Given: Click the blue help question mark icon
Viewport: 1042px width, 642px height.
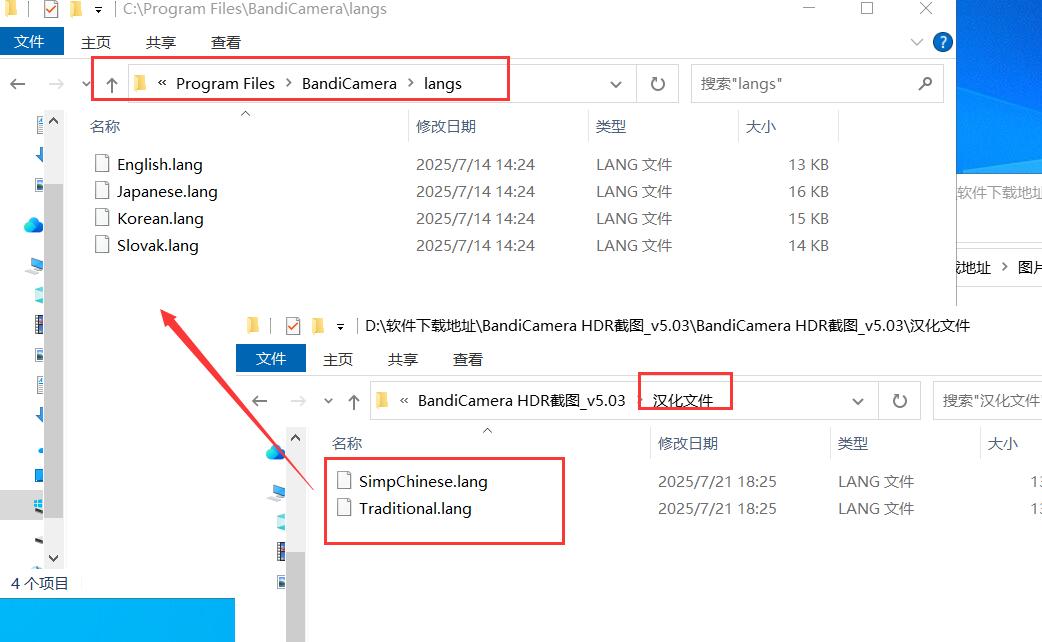Looking at the screenshot, I should [942, 42].
